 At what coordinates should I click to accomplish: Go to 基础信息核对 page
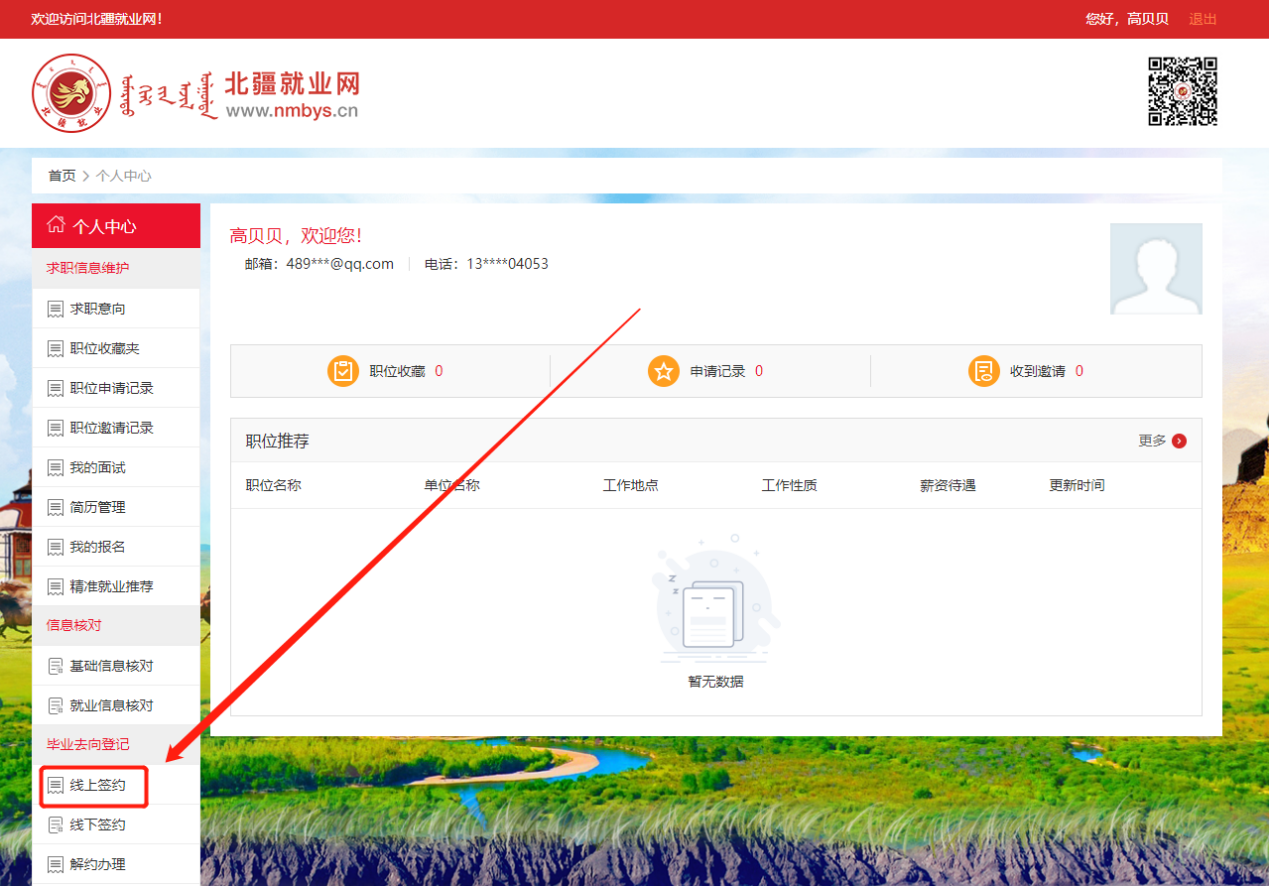[x=111, y=666]
